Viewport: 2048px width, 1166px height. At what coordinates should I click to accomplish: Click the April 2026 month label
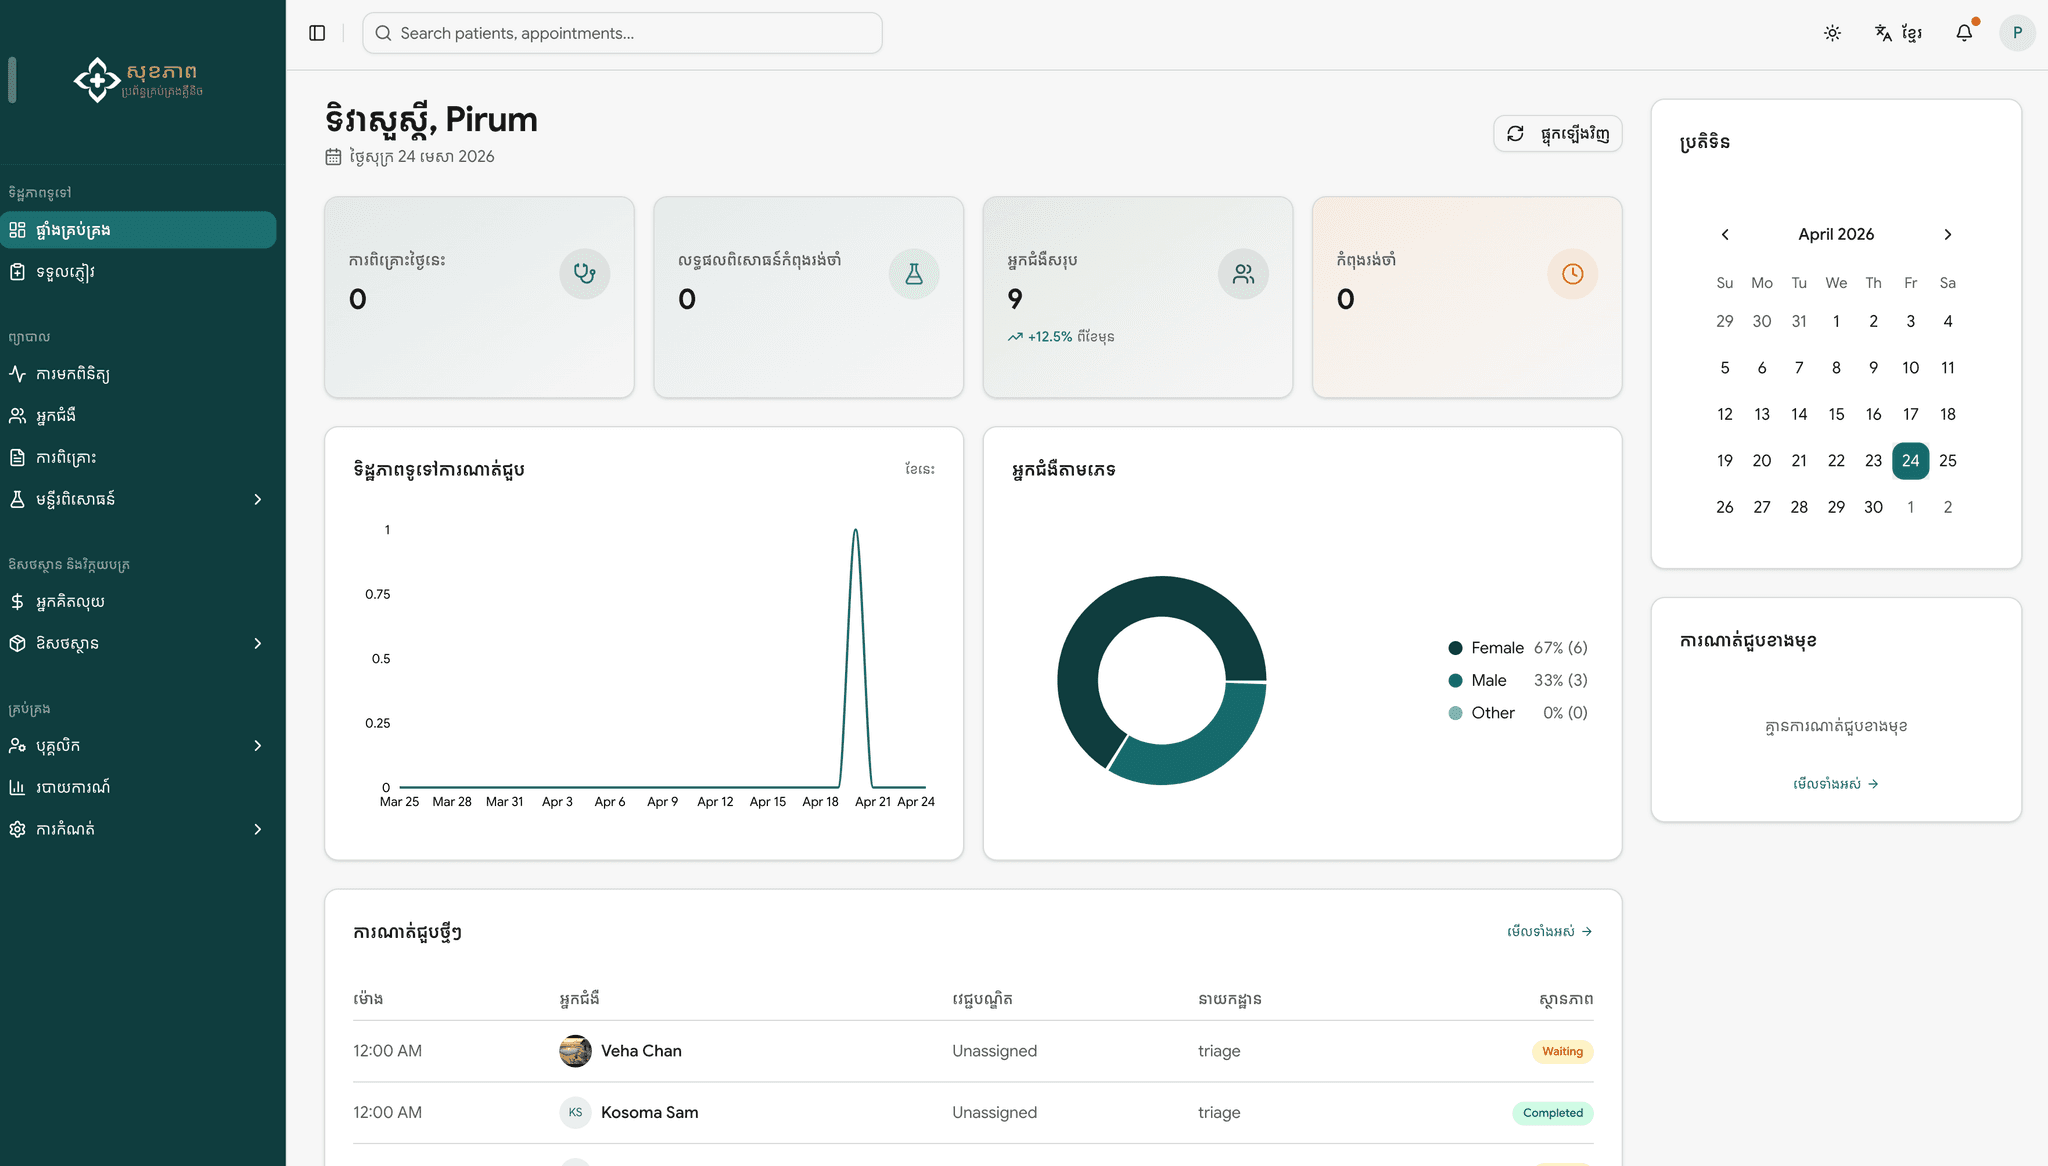(1836, 234)
